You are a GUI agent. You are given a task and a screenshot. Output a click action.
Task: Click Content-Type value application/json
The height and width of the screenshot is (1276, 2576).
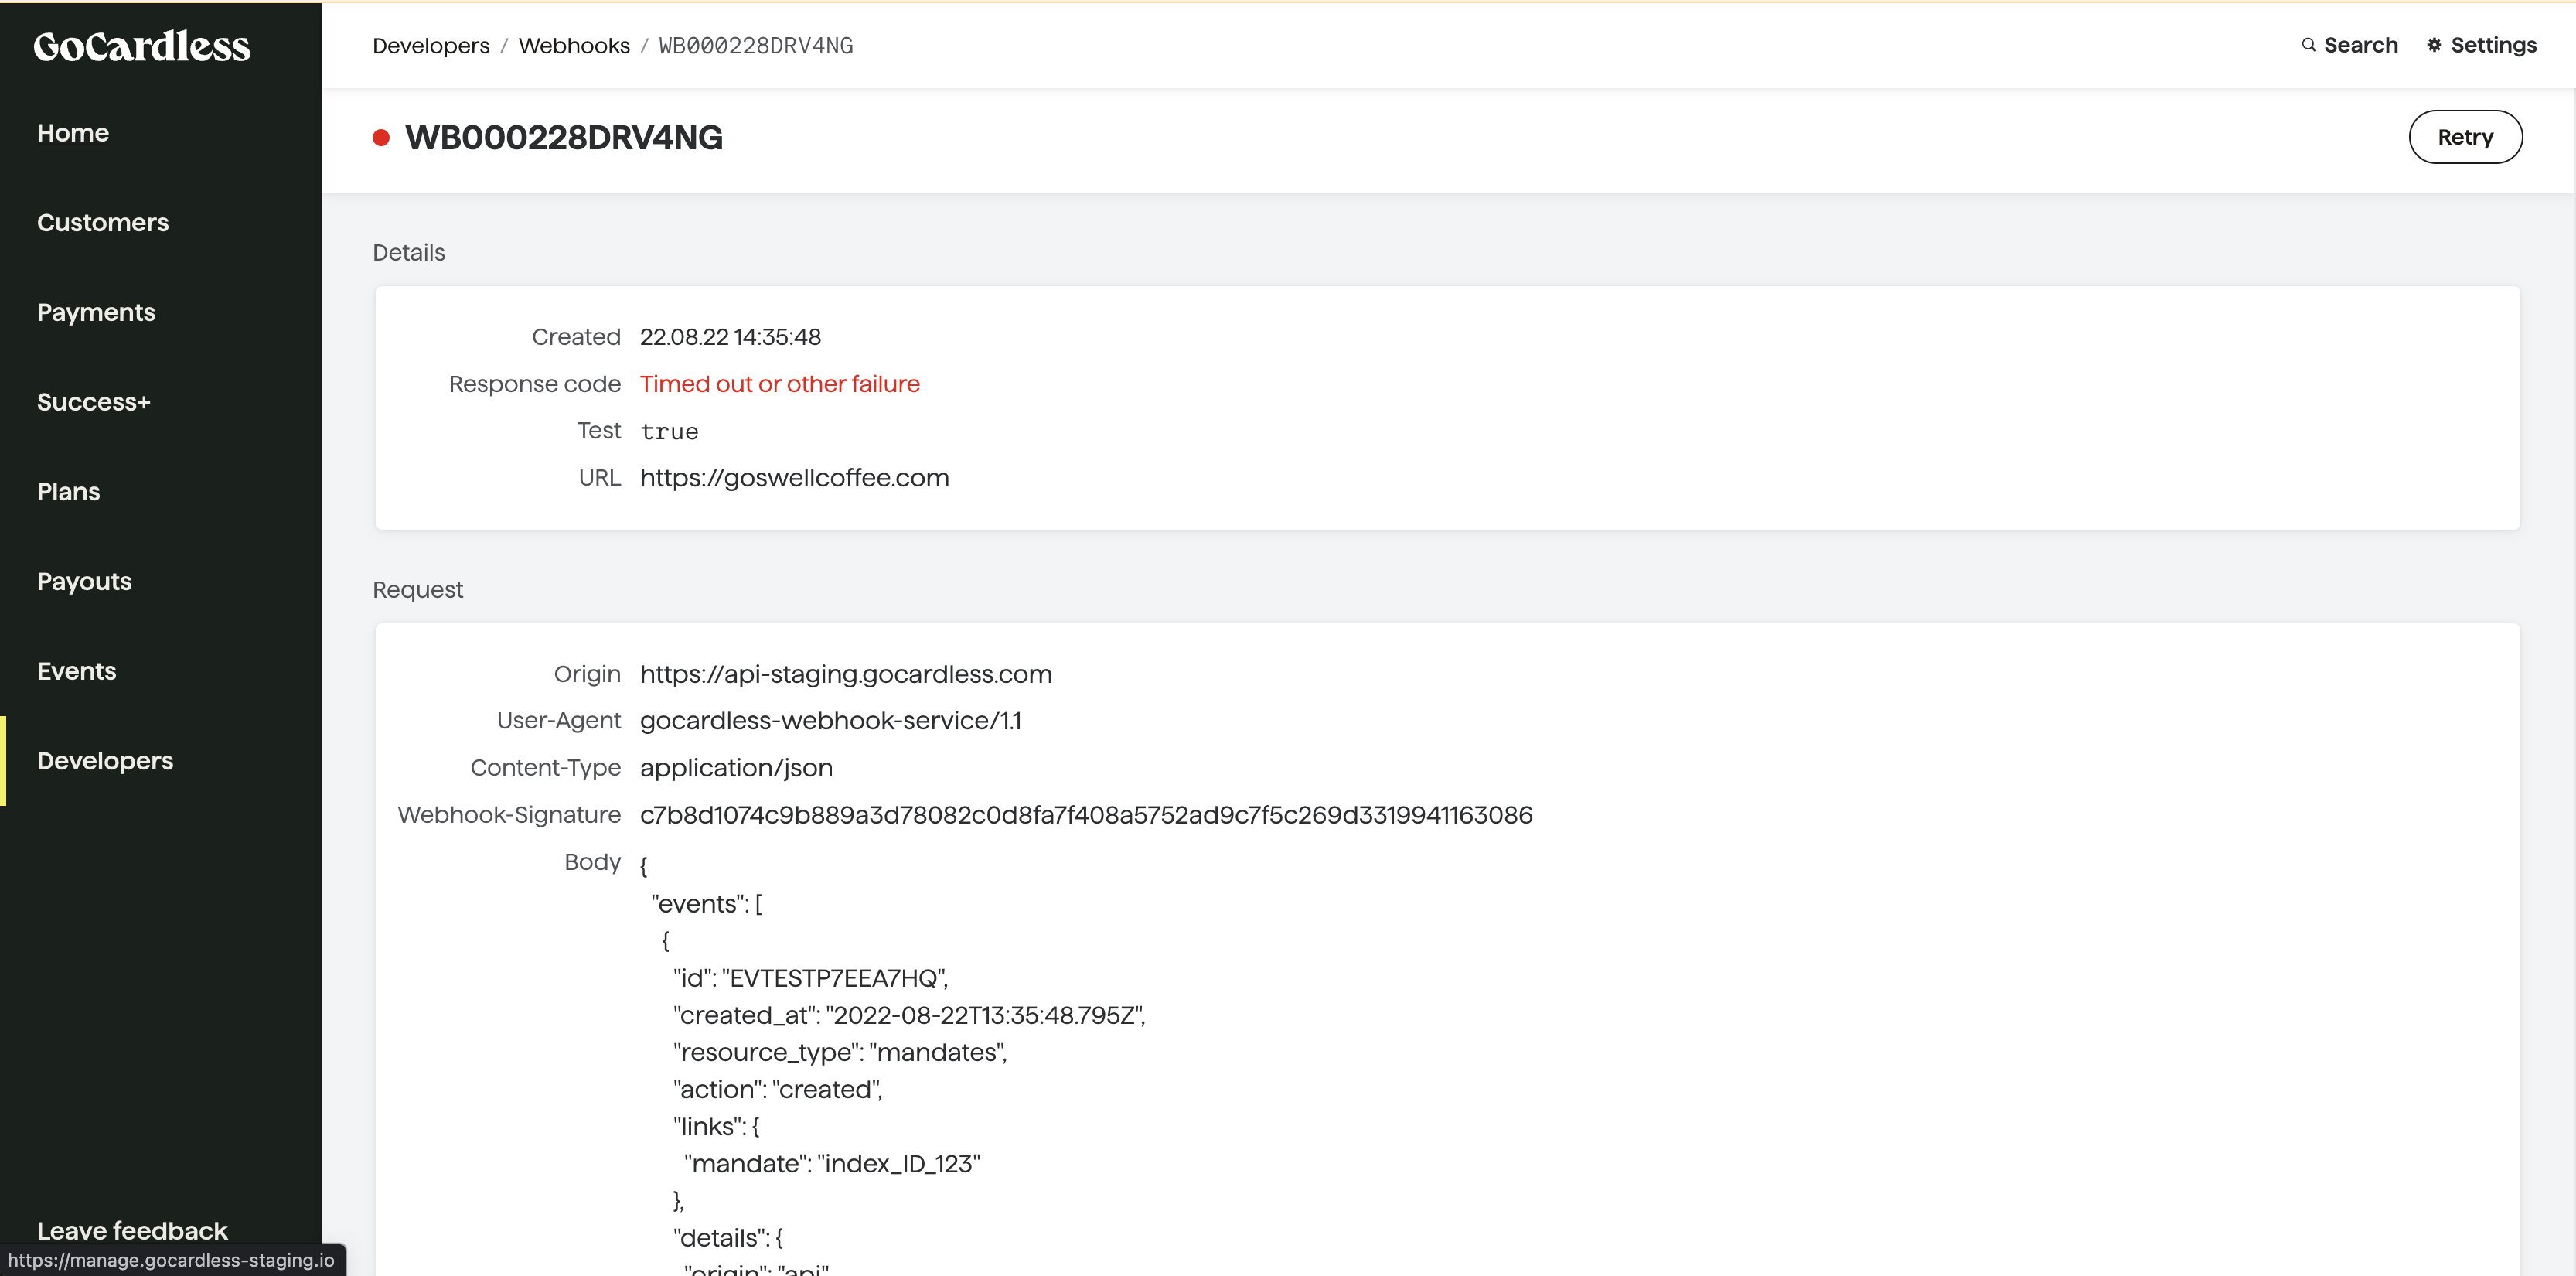[736, 768]
